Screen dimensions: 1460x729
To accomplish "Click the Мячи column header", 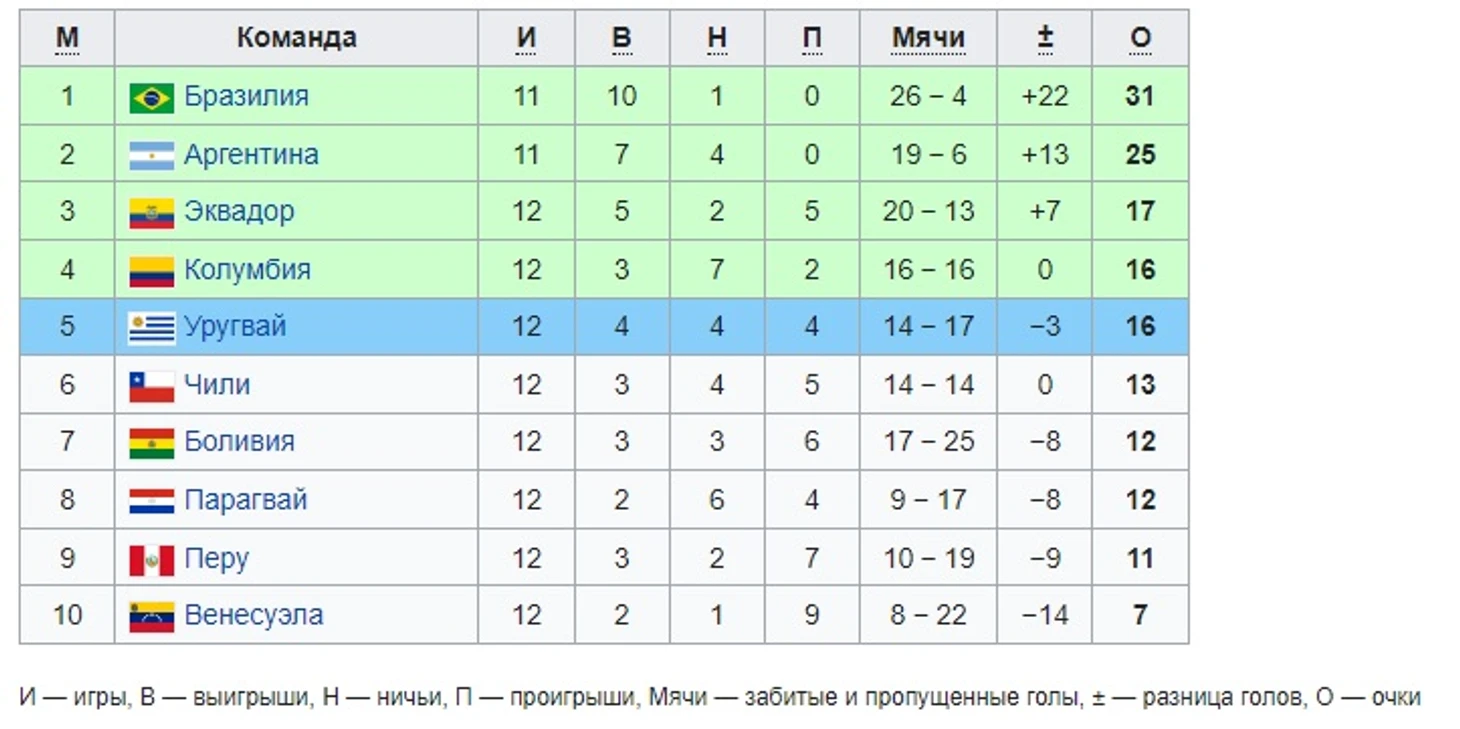I will 927,38.
